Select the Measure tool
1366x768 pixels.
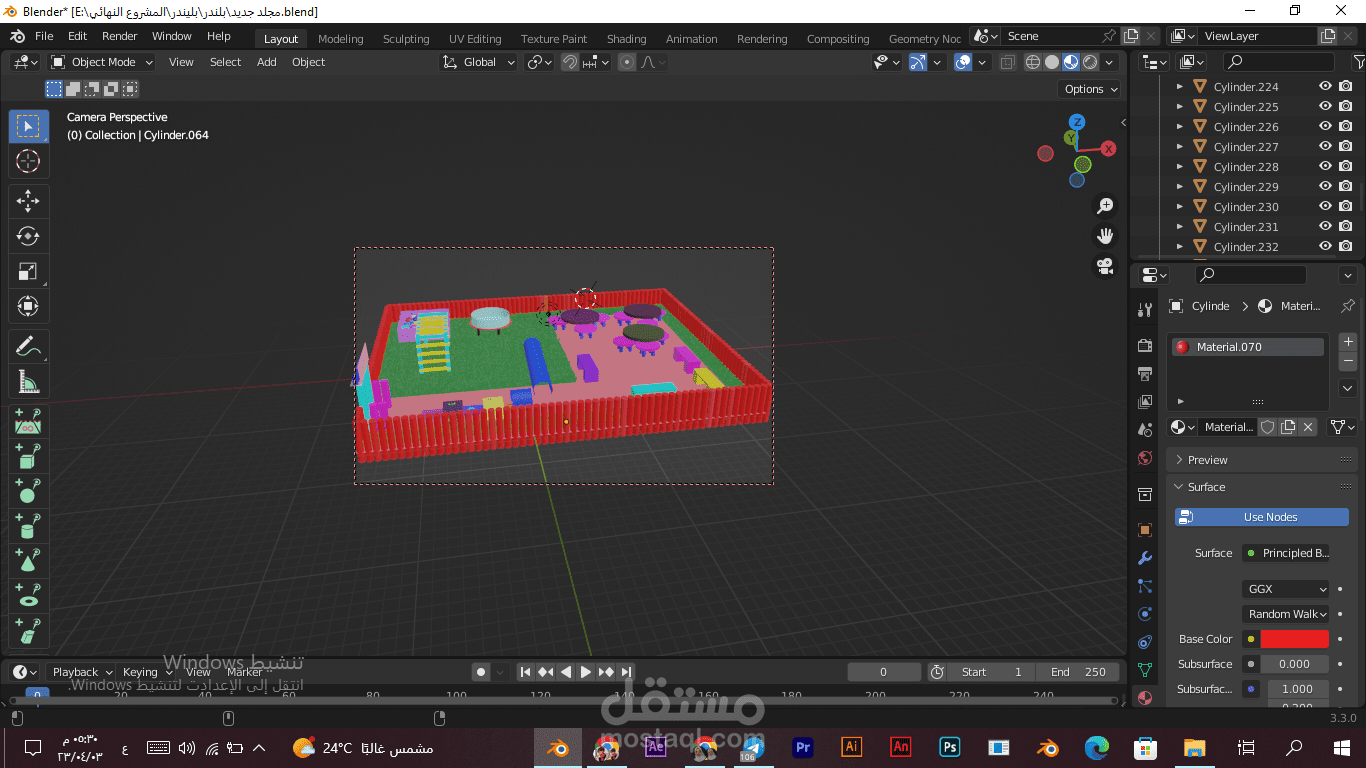point(28,382)
